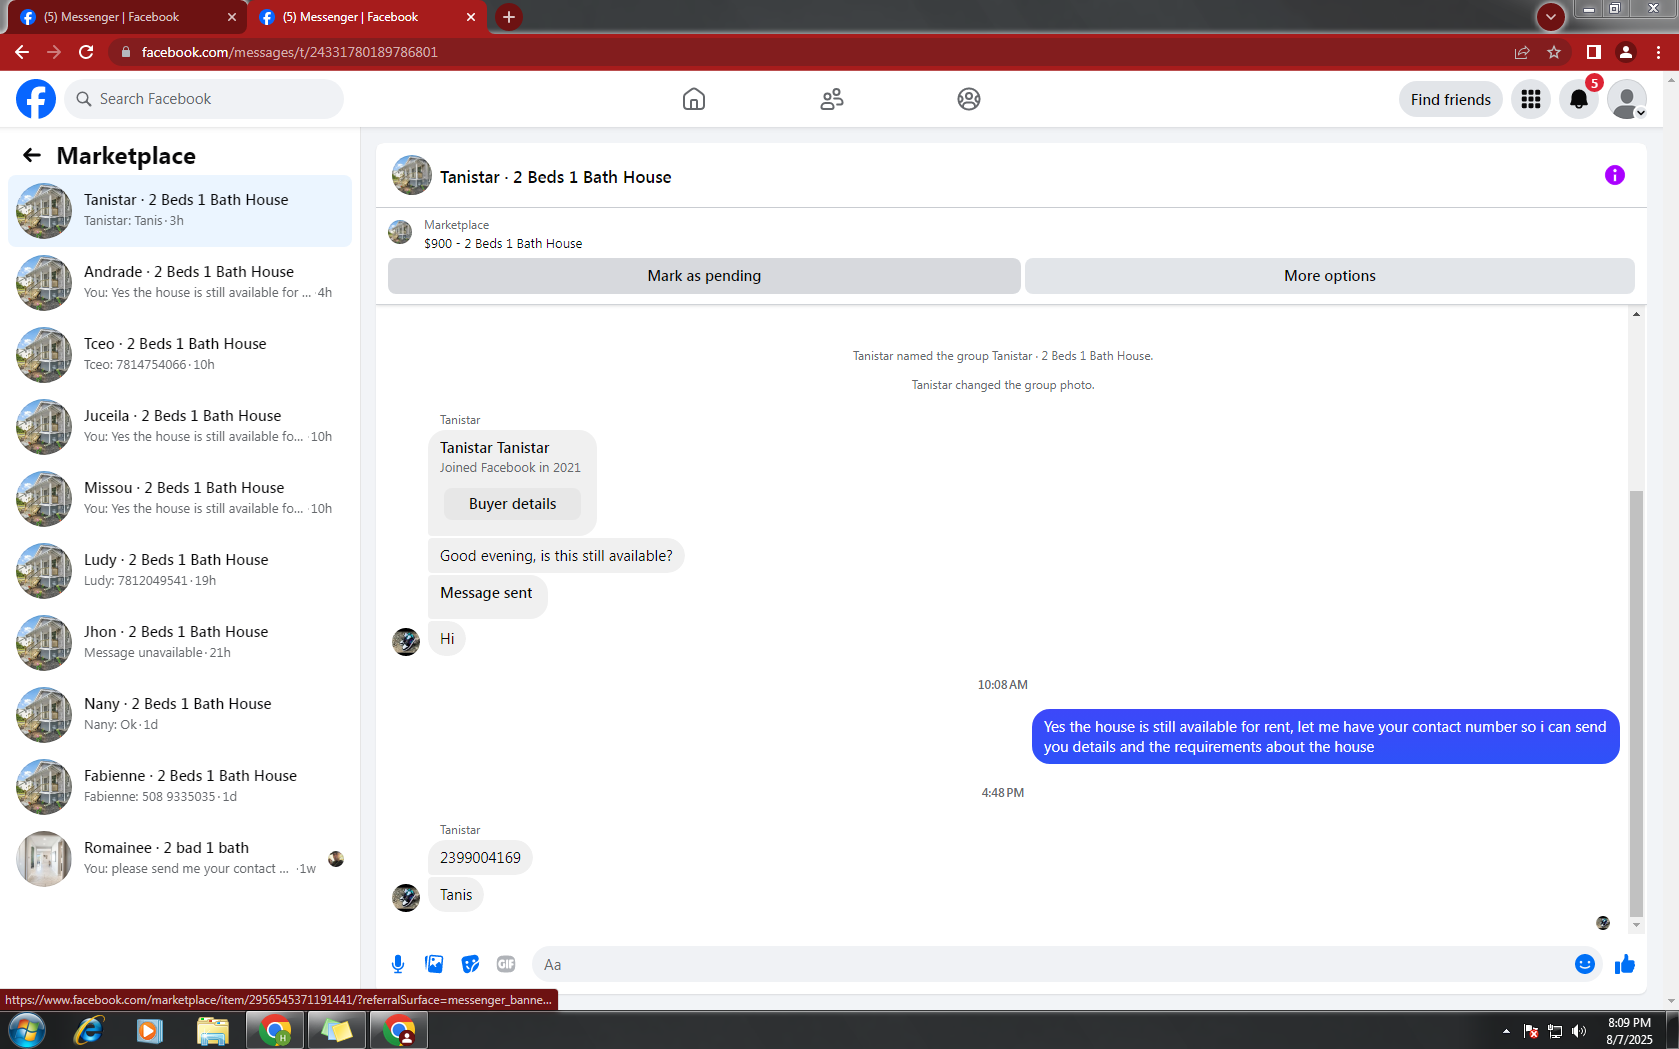This screenshot has width=1679, height=1049.
Task: Open the volume control in system tray
Action: [1579, 1031]
